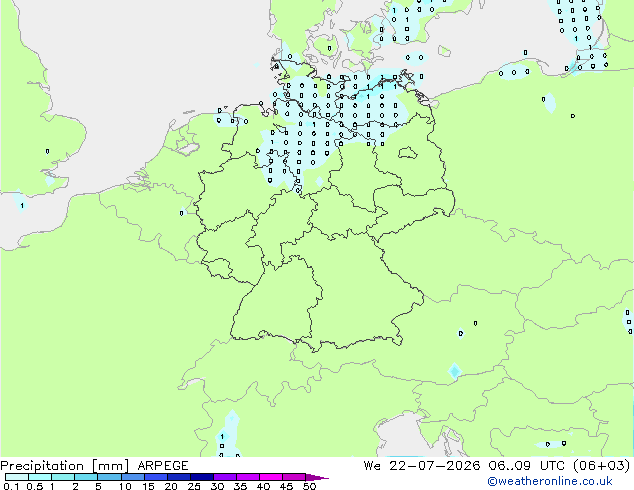
Task: Click the legend value label '15'
Action: (148, 486)
